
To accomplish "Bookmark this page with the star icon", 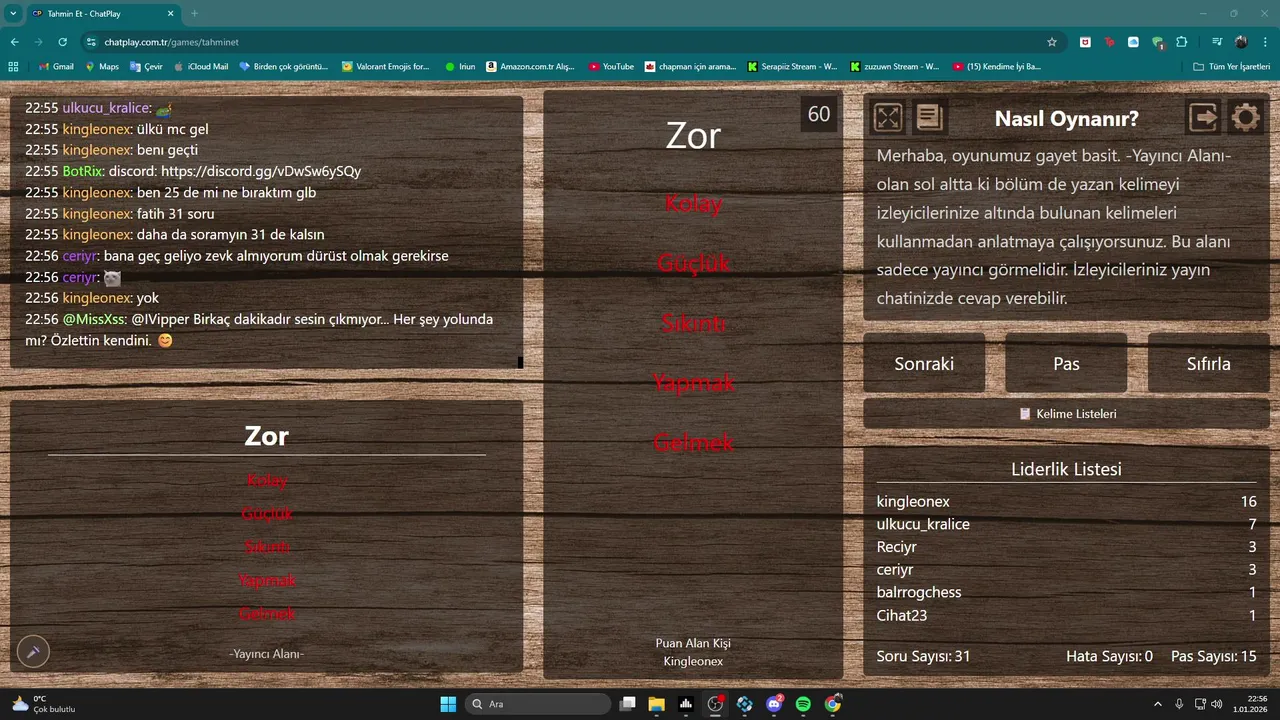I will [1052, 42].
